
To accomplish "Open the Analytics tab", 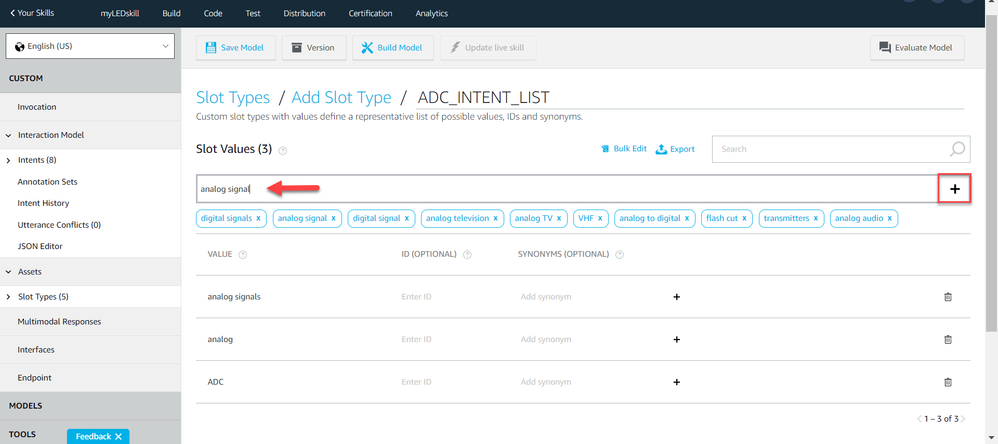I will pyautogui.click(x=431, y=14).
